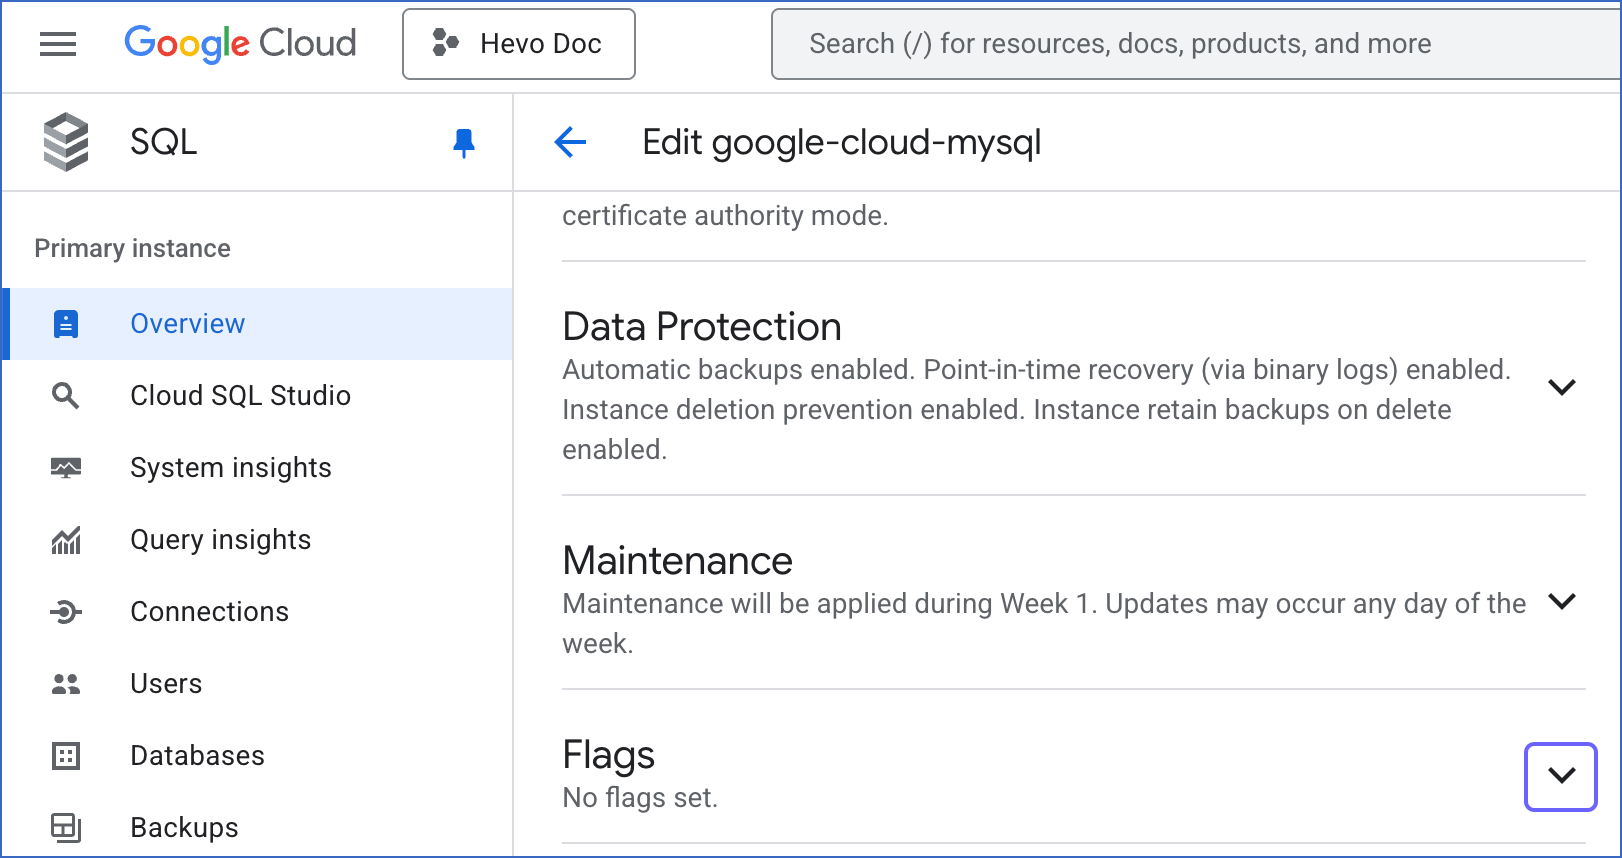
Task: Click the Google Cloud logo
Action: [x=240, y=44]
